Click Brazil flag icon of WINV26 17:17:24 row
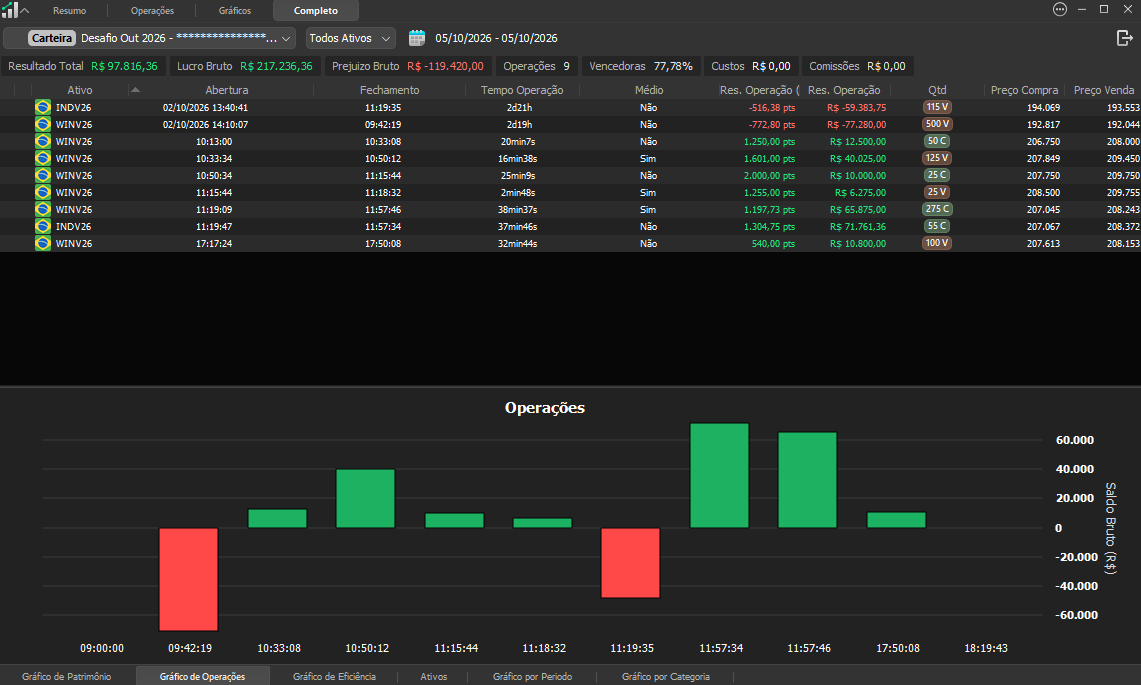The height and width of the screenshot is (685, 1141). (x=43, y=243)
